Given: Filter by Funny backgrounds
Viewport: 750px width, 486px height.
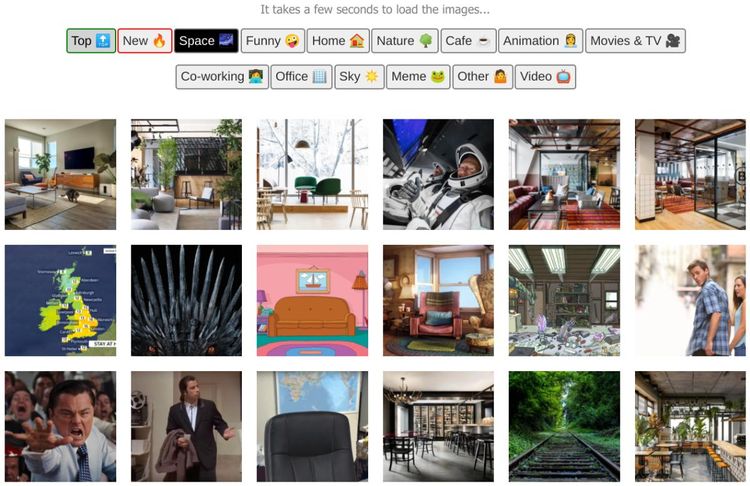Looking at the screenshot, I should pos(273,41).
